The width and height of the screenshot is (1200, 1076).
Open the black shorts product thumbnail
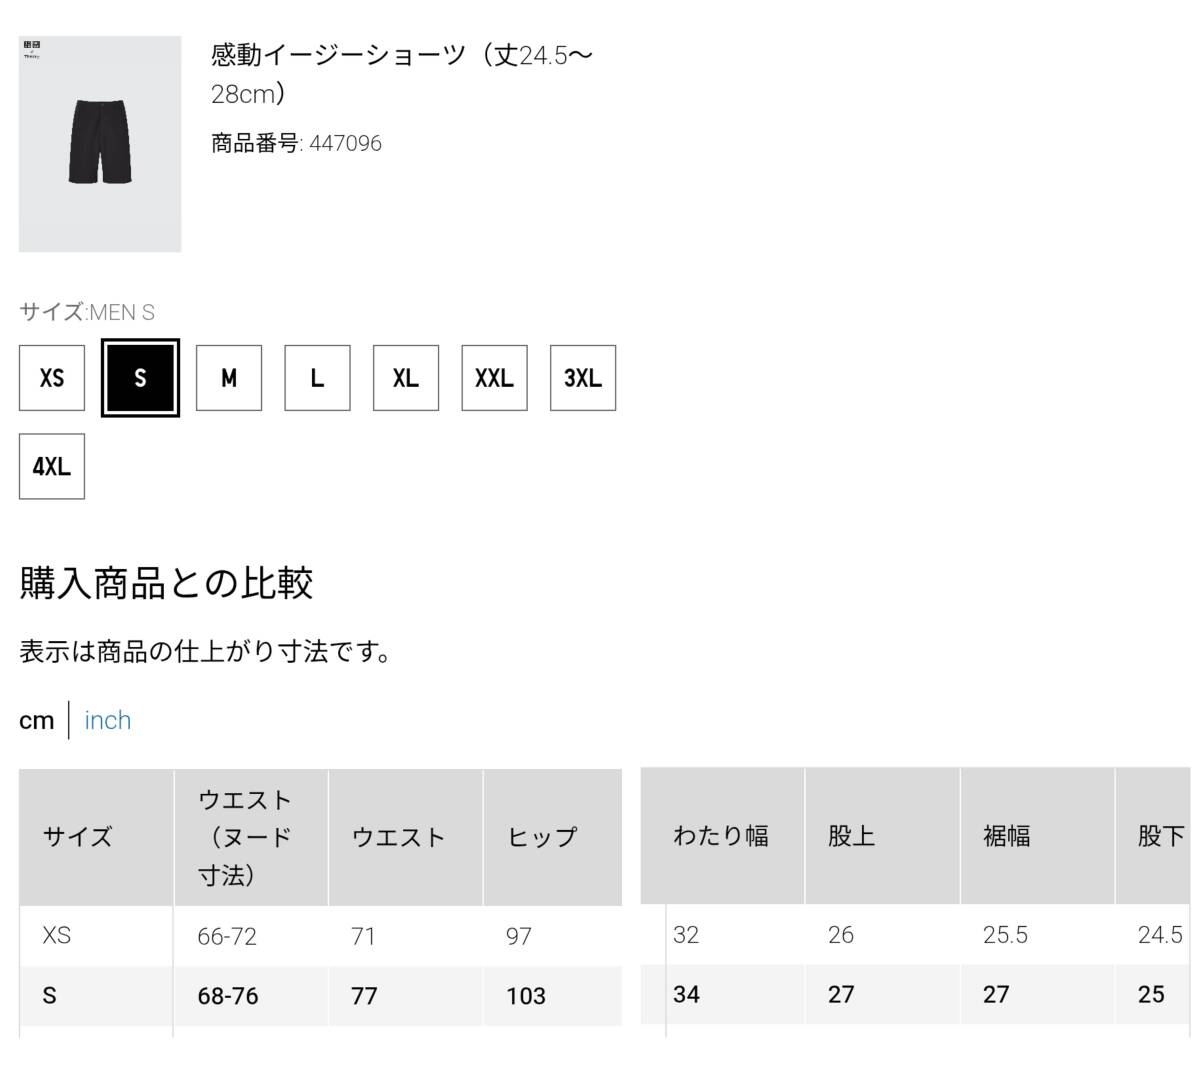tap(100, 144)
